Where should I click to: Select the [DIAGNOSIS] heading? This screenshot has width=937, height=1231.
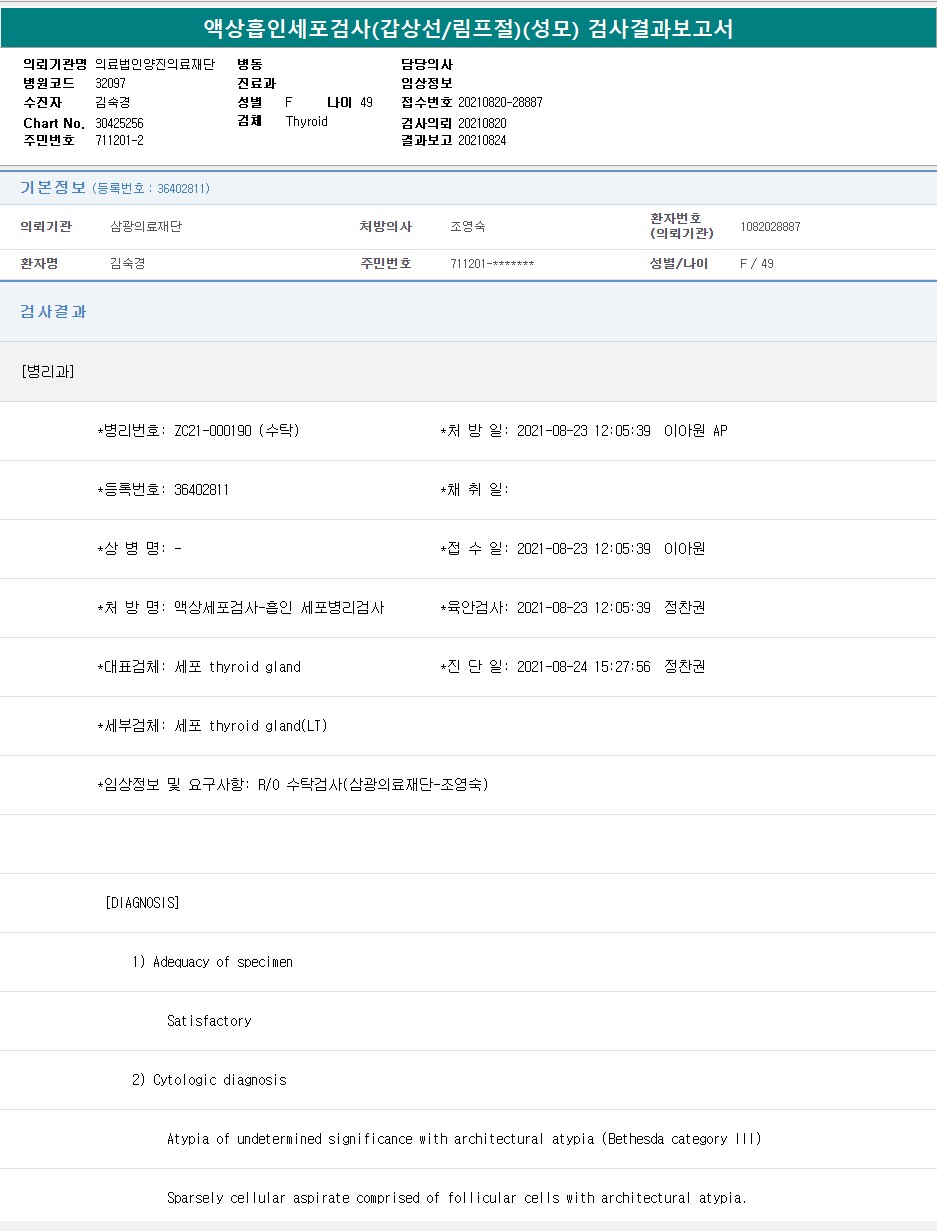142,903
